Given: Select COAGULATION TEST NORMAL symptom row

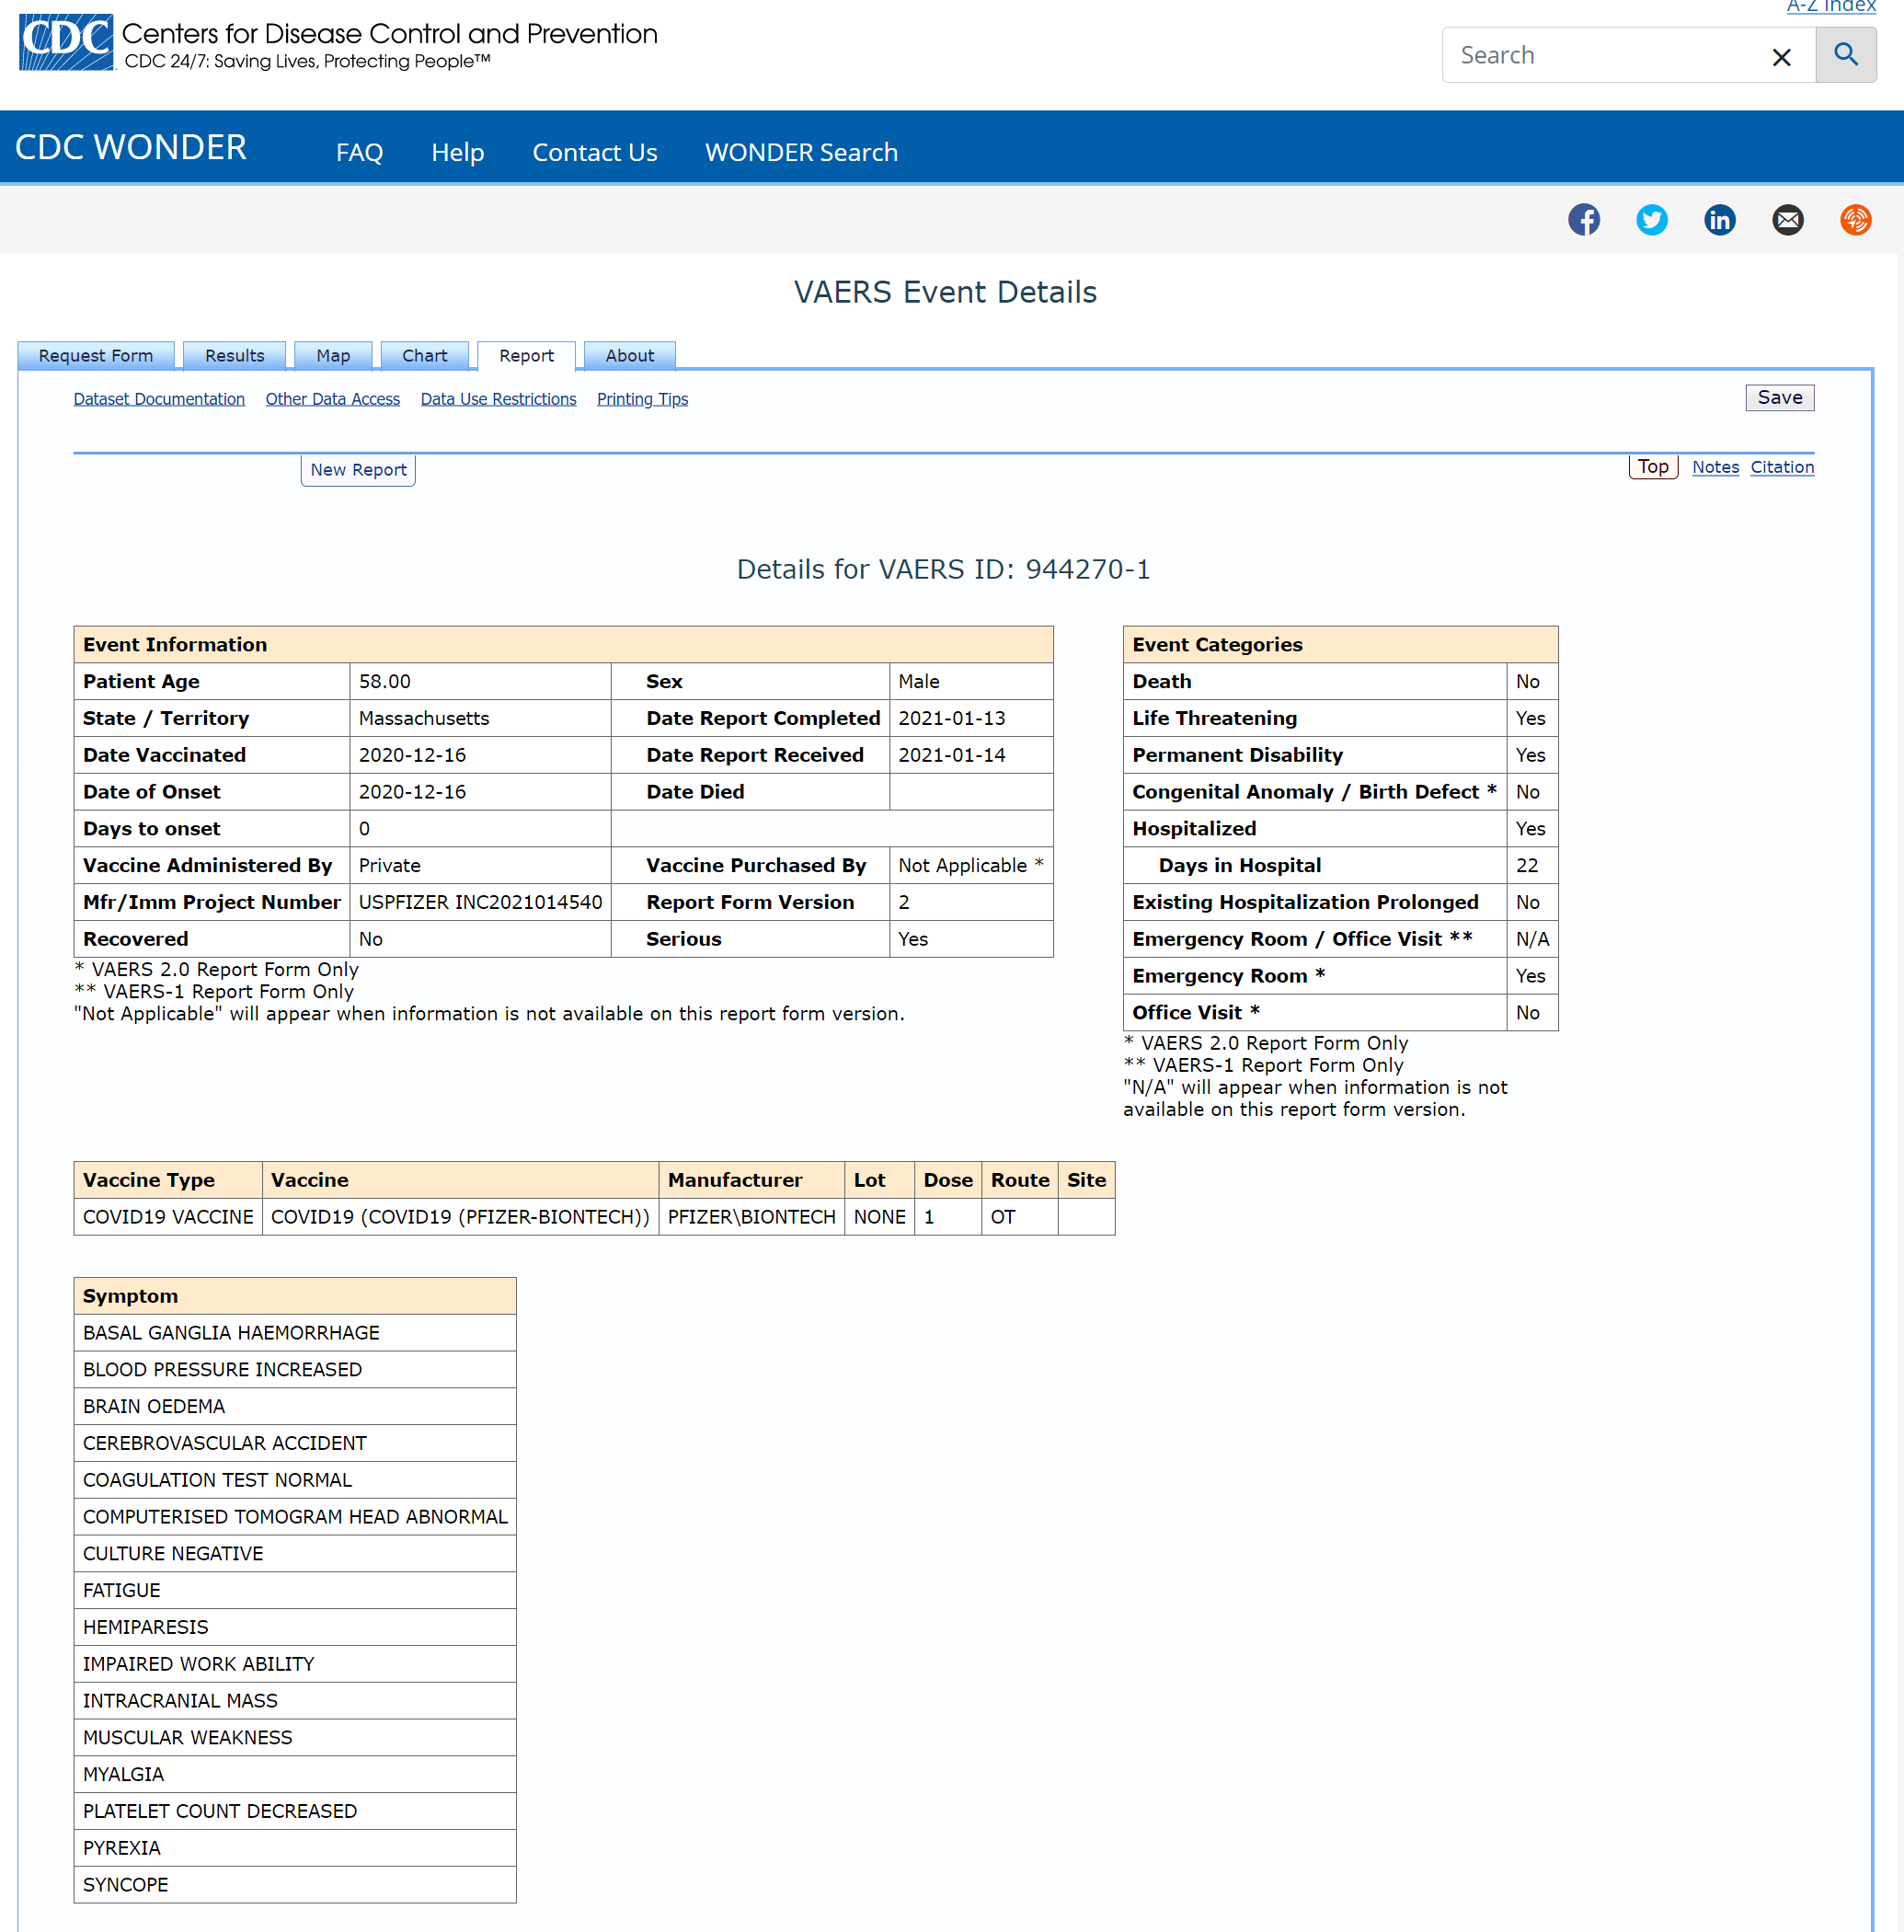Looking at the screenshot, I should click(295, 1480).
